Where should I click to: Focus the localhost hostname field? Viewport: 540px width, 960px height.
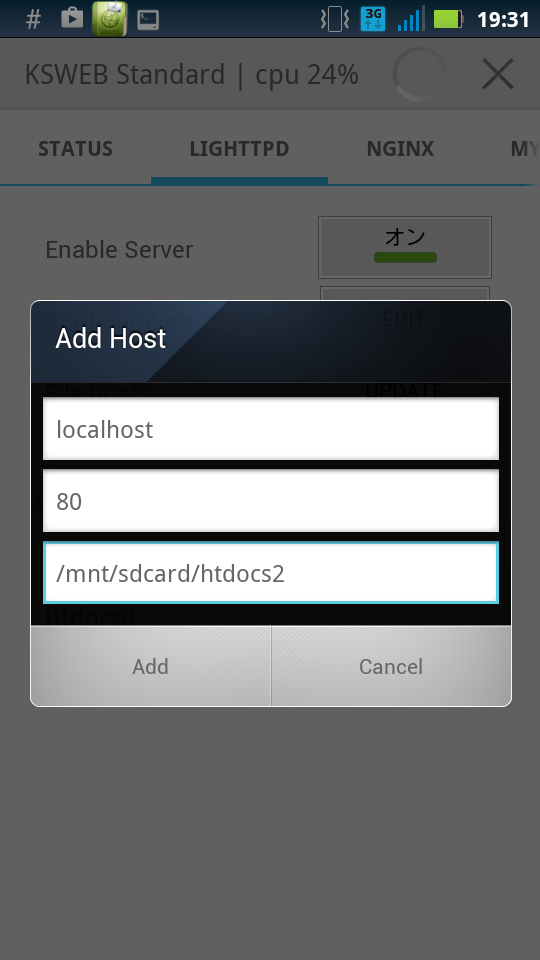pyautogui.click(x=271, y=429)
